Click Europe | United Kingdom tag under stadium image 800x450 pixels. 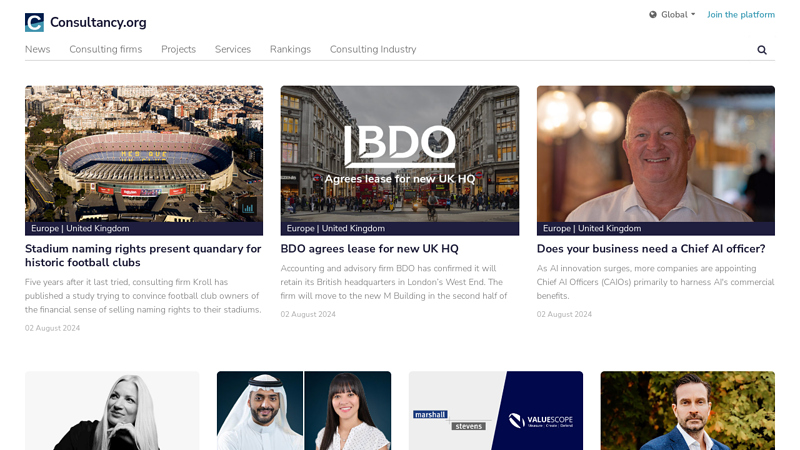tap(80, 229)
